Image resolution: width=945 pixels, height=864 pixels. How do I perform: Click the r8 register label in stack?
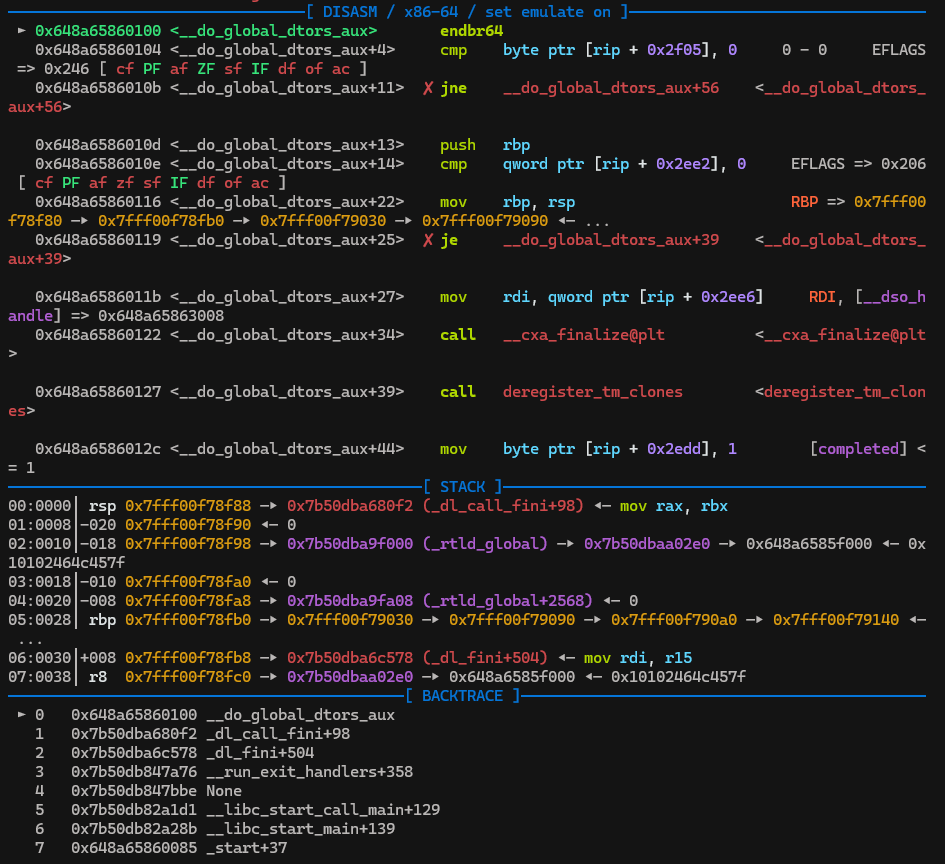(x=98, y=677)
